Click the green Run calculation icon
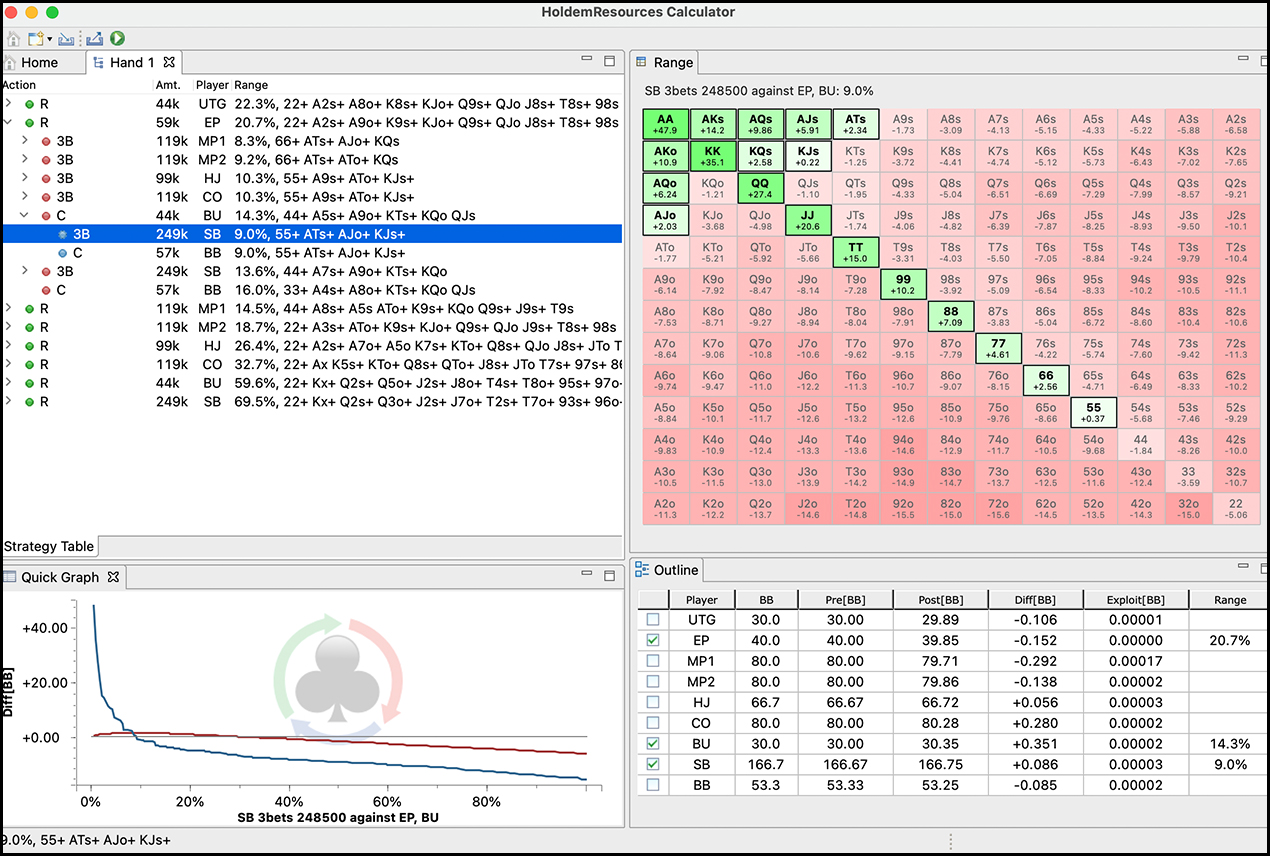This screenshot has width=1270, height=856. [x=117, y=39]
